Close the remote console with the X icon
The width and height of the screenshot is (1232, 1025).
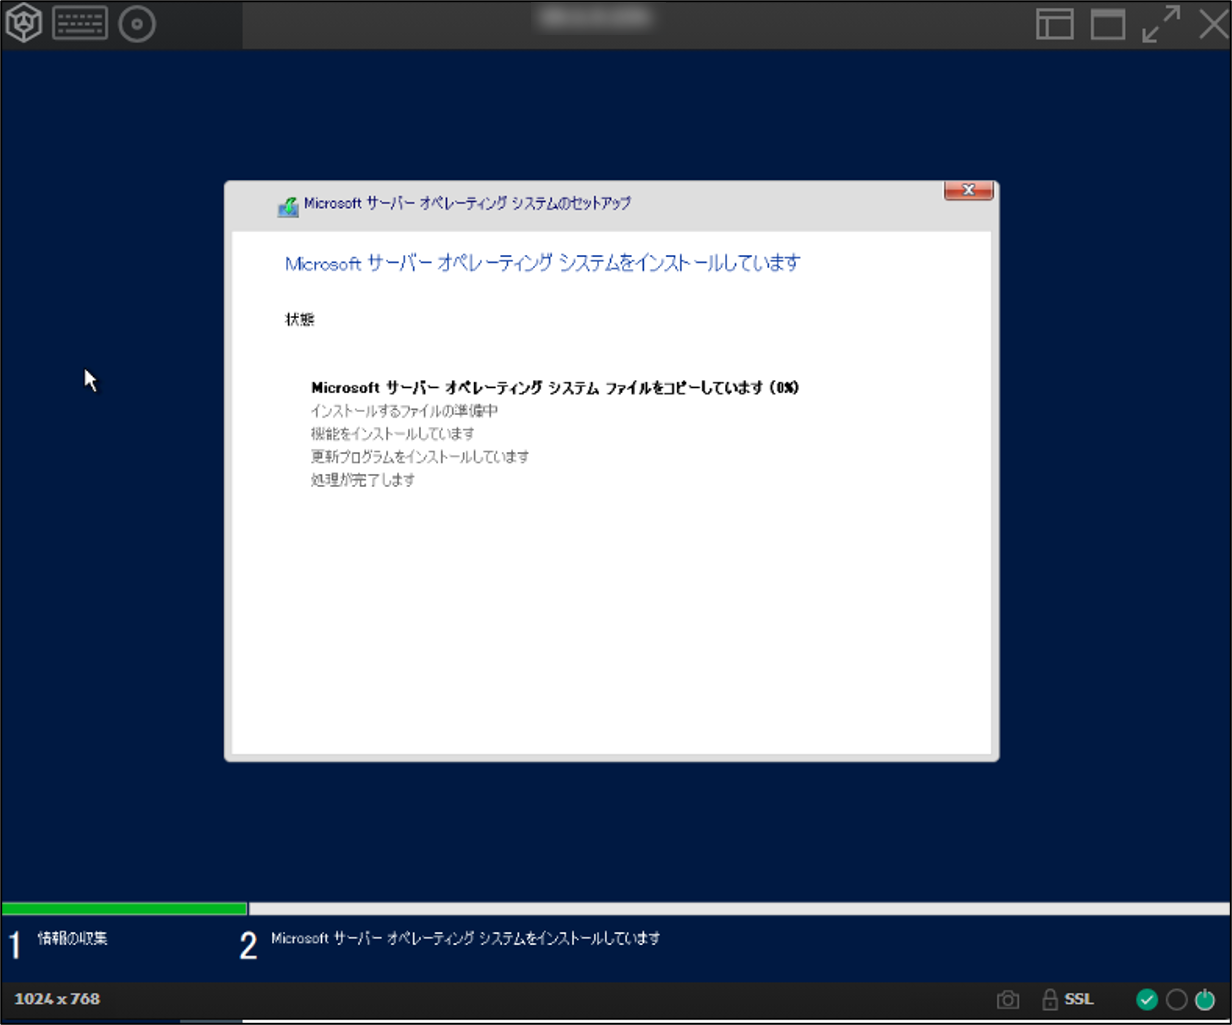(1212, 24)
